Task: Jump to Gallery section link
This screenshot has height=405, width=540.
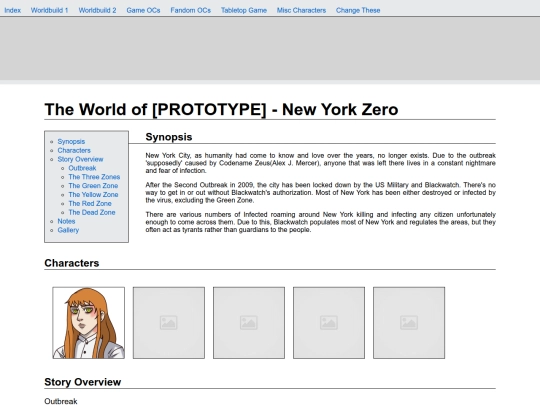Action: click(68, 230)
